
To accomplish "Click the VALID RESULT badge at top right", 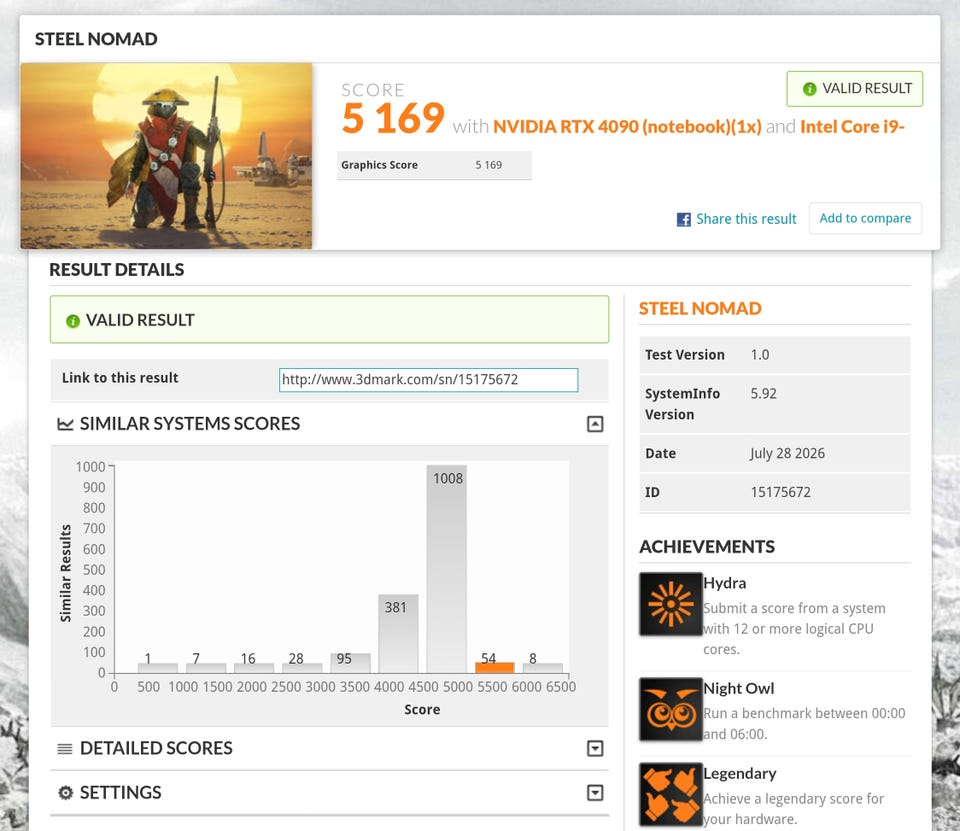I will 855,89.
